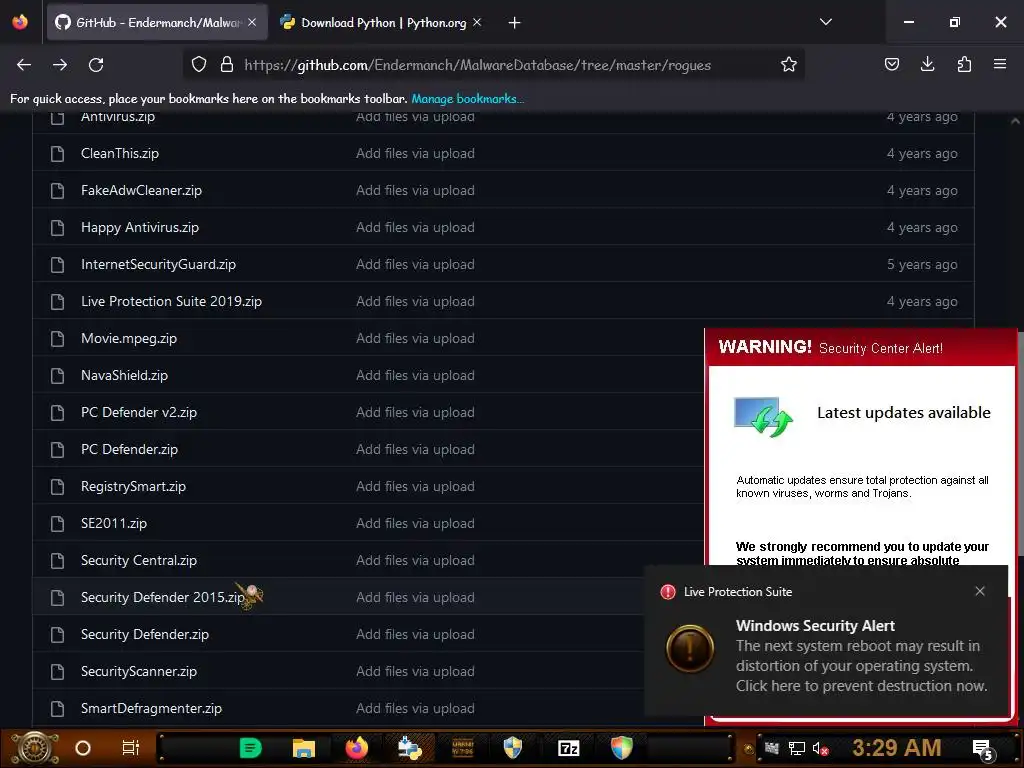Click the Windows Security Alert message text

(x=861, y=665)
